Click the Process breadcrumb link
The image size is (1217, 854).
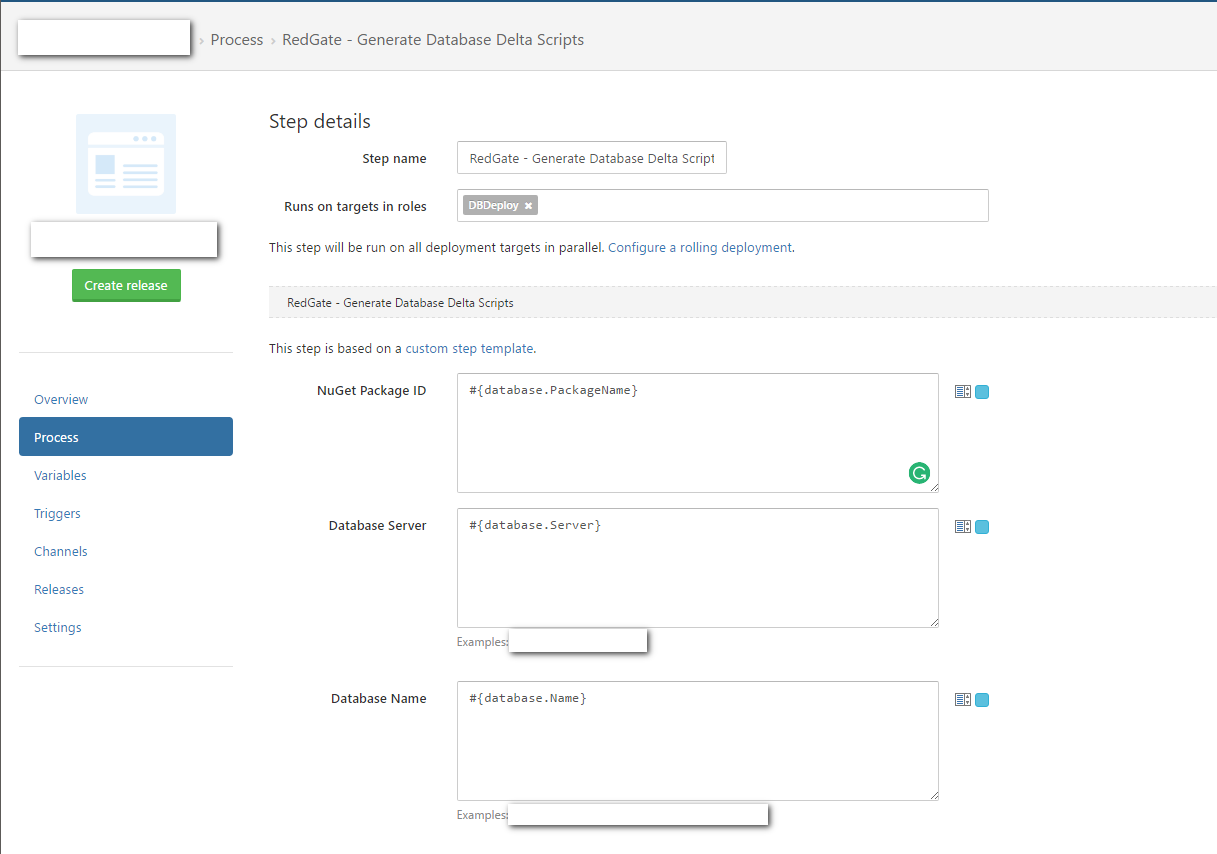pyautogui.click(x=237, y=40)
